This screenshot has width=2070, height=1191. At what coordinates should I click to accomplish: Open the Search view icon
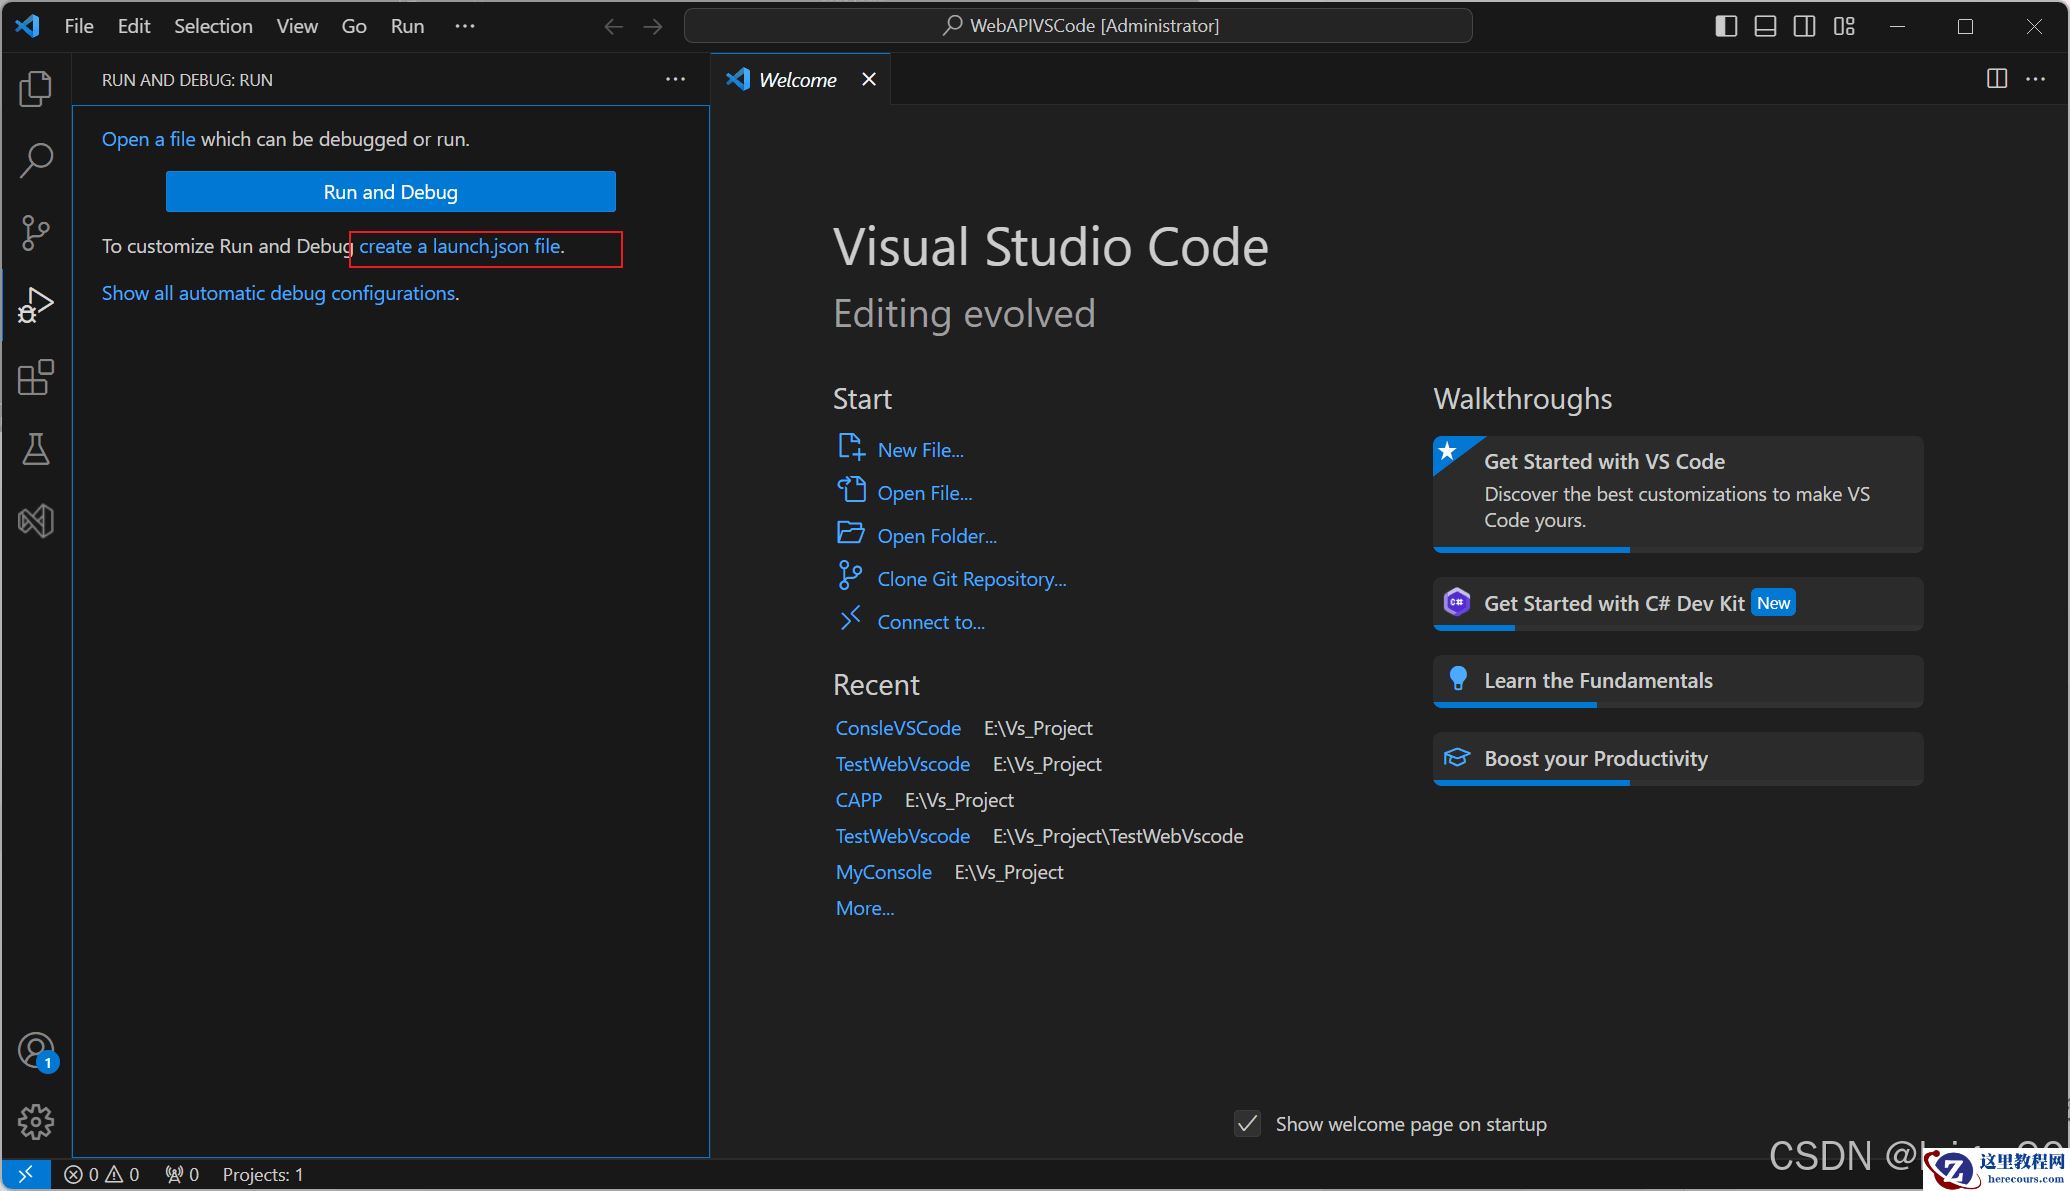coord(36,160)
